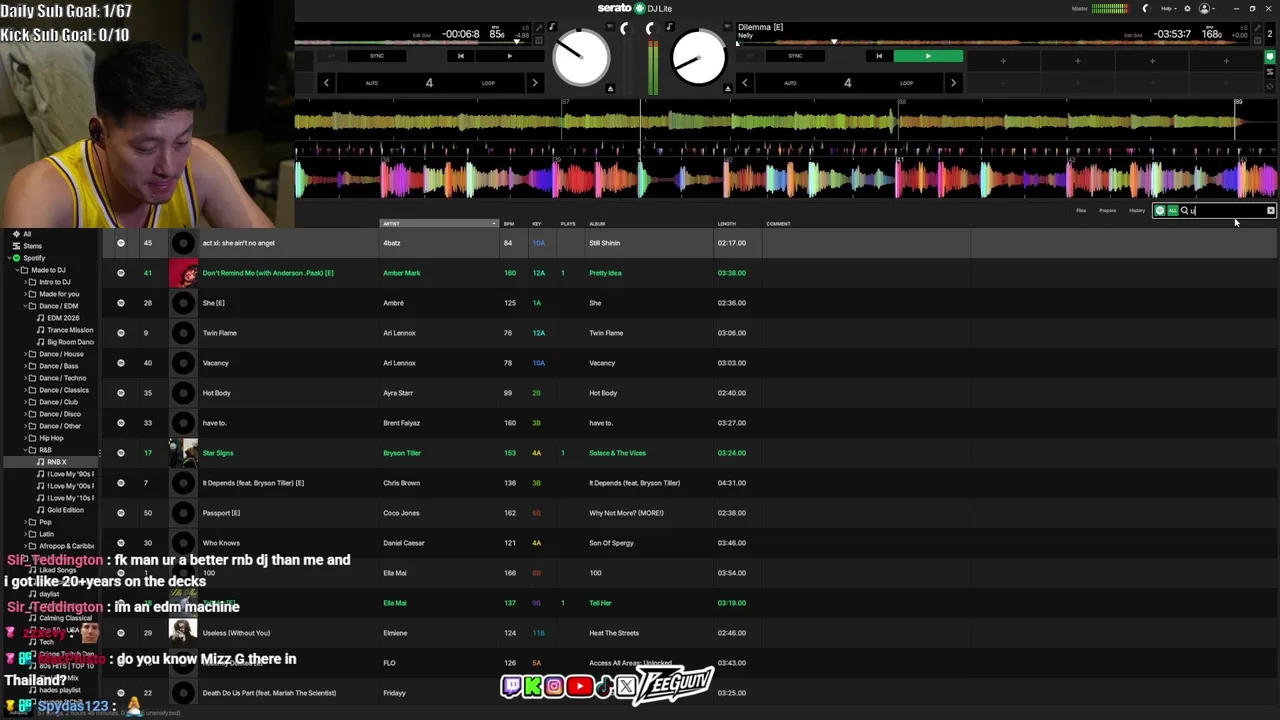
Task: Click Don't Remind Me album art
Action: (x=183, y=273)
